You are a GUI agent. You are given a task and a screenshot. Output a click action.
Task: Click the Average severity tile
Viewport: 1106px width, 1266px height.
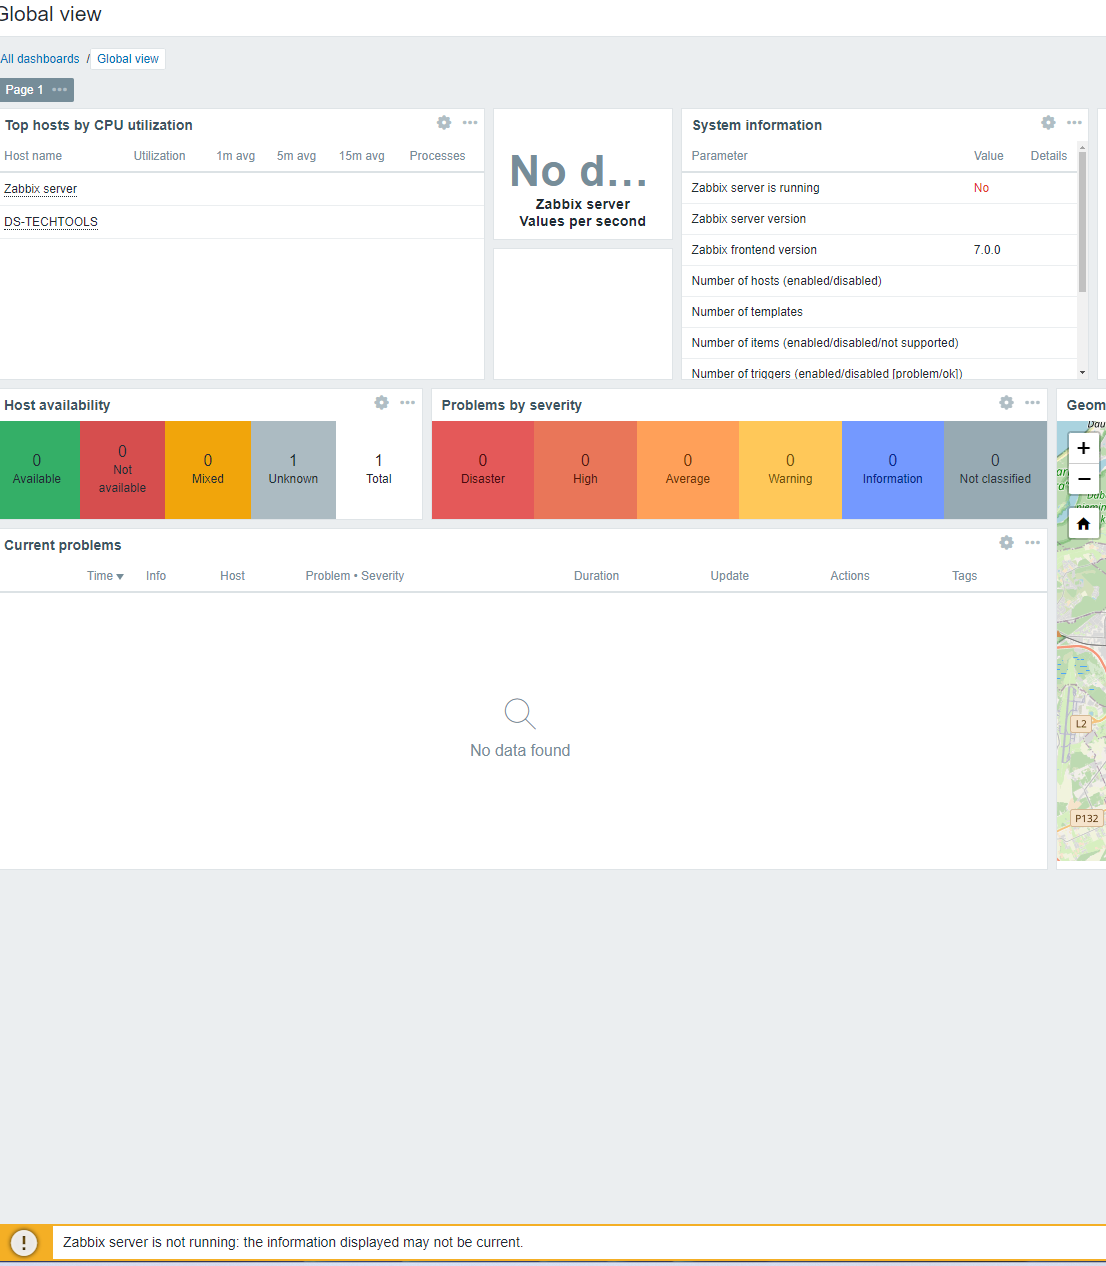pyautogui.click(x=688, y=470)
